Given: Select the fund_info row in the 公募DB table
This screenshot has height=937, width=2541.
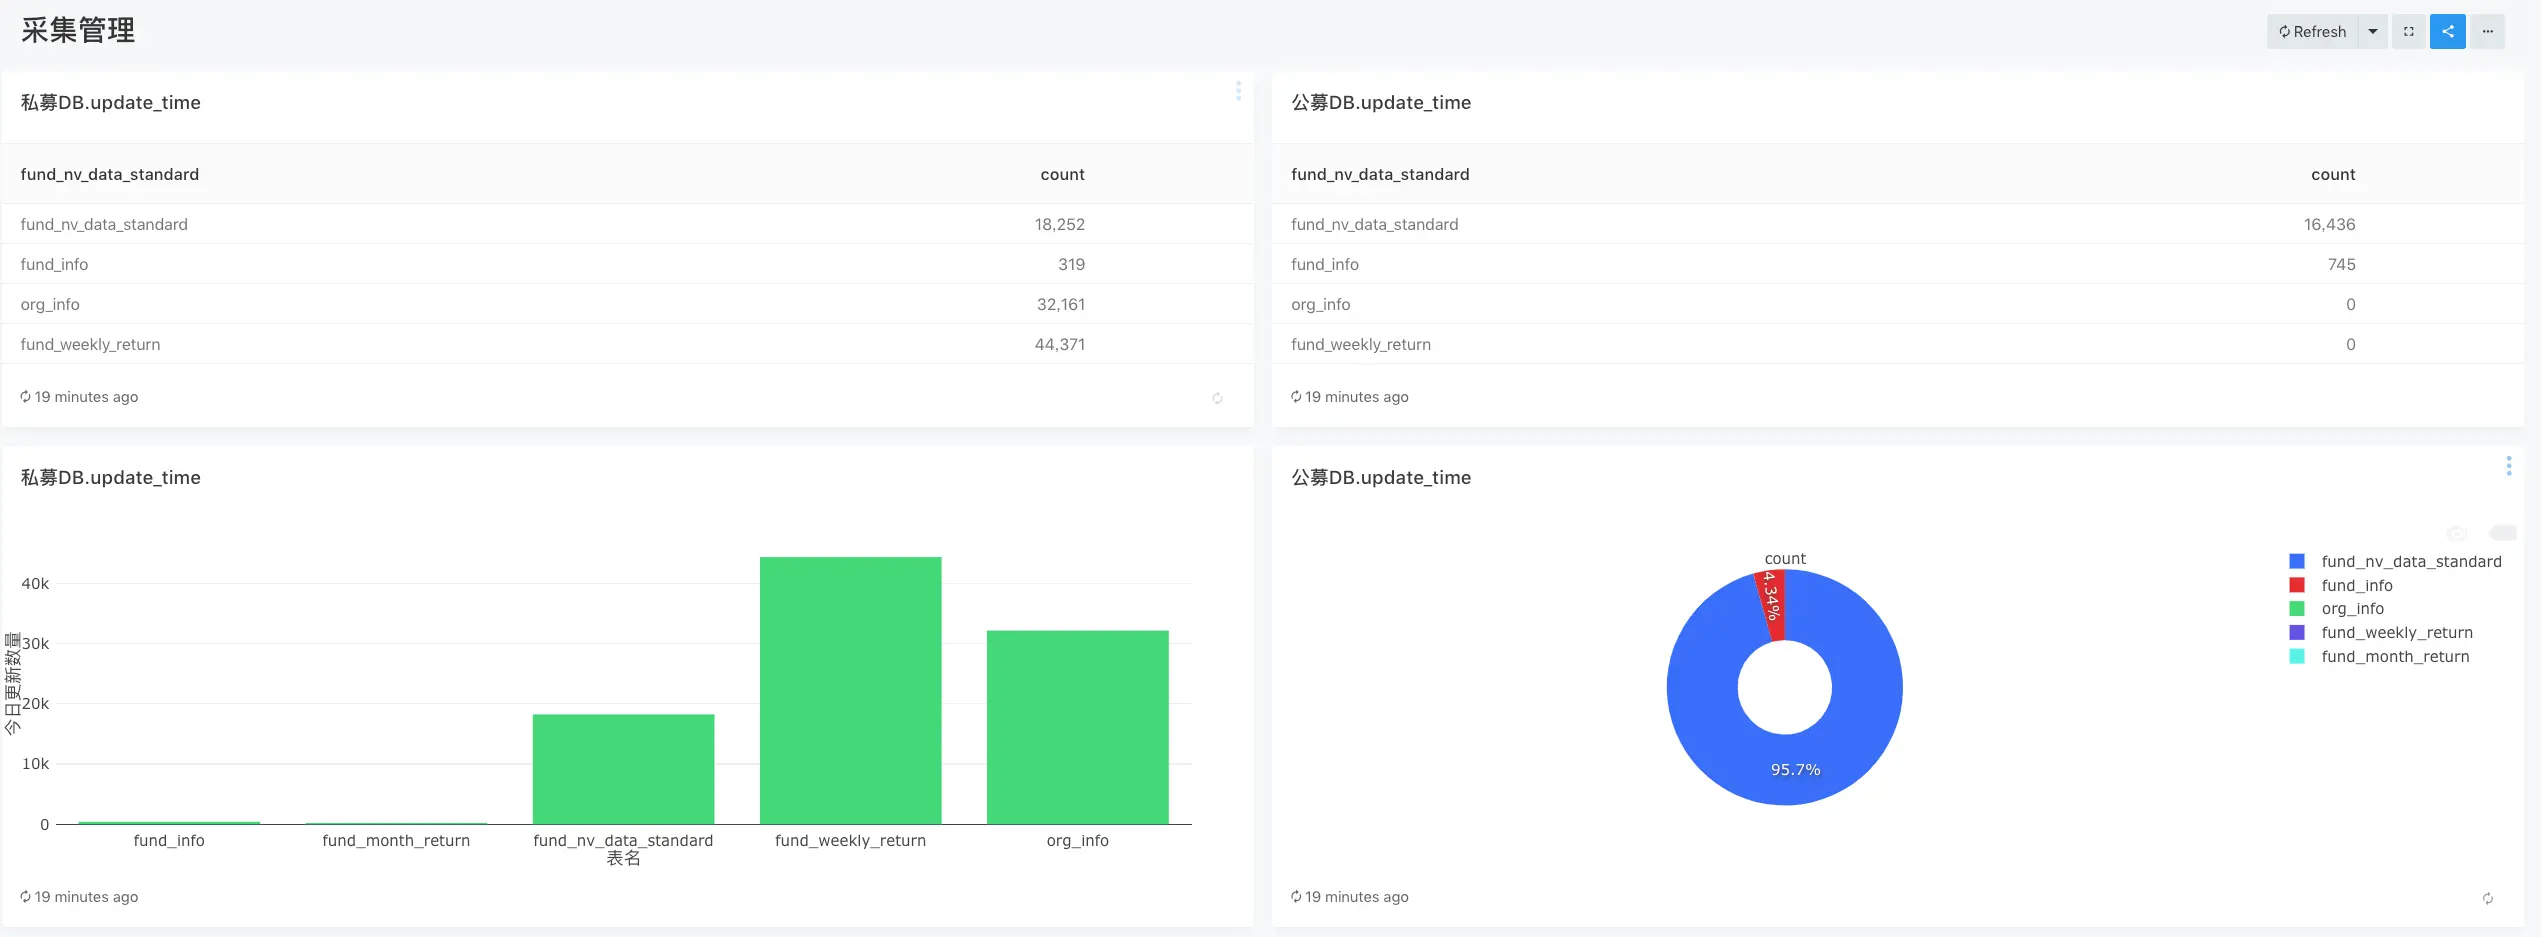Looking at the screenshot, I should click(x=1898, y=264).
